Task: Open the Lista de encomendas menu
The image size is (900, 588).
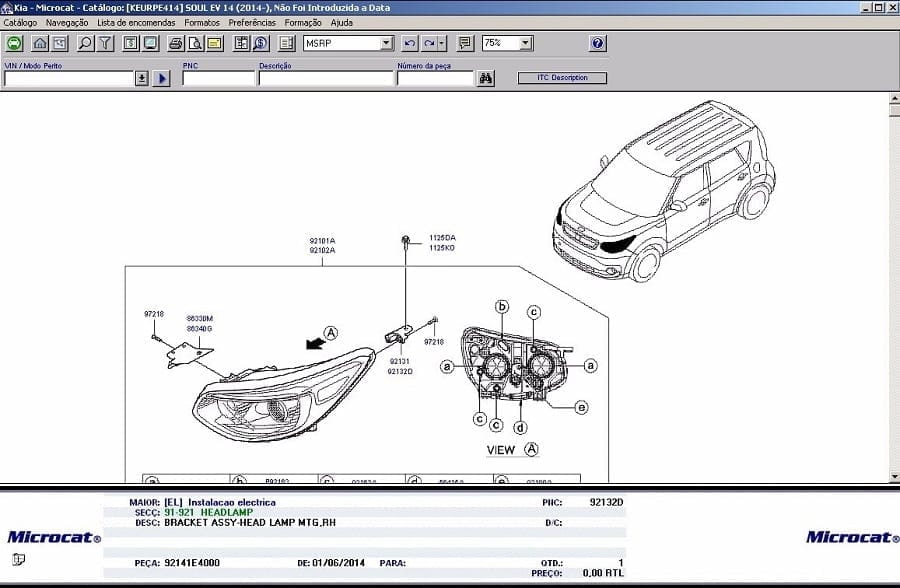Action: (136, 23)
